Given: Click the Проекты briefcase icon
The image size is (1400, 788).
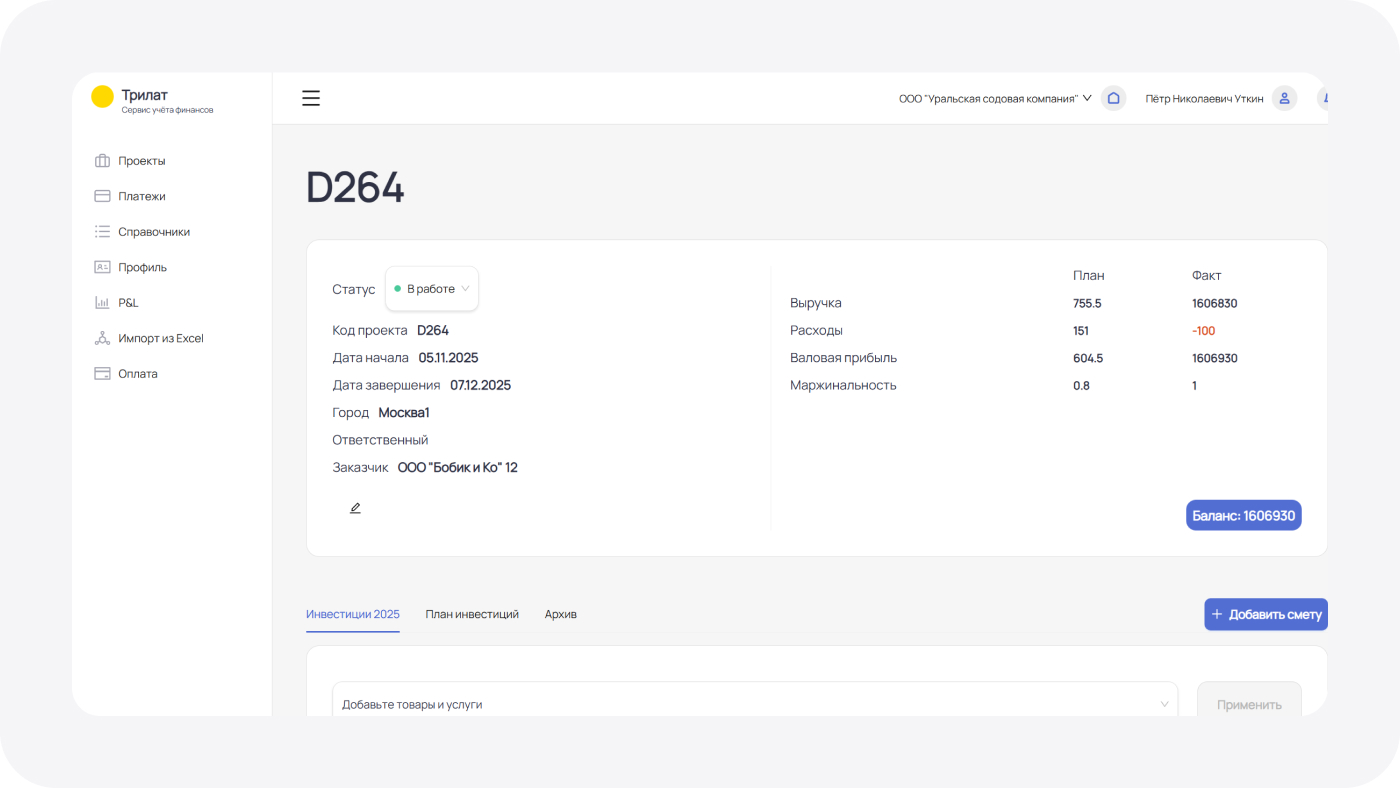Looking at the screenshot, I should click(x=102, y=161).
